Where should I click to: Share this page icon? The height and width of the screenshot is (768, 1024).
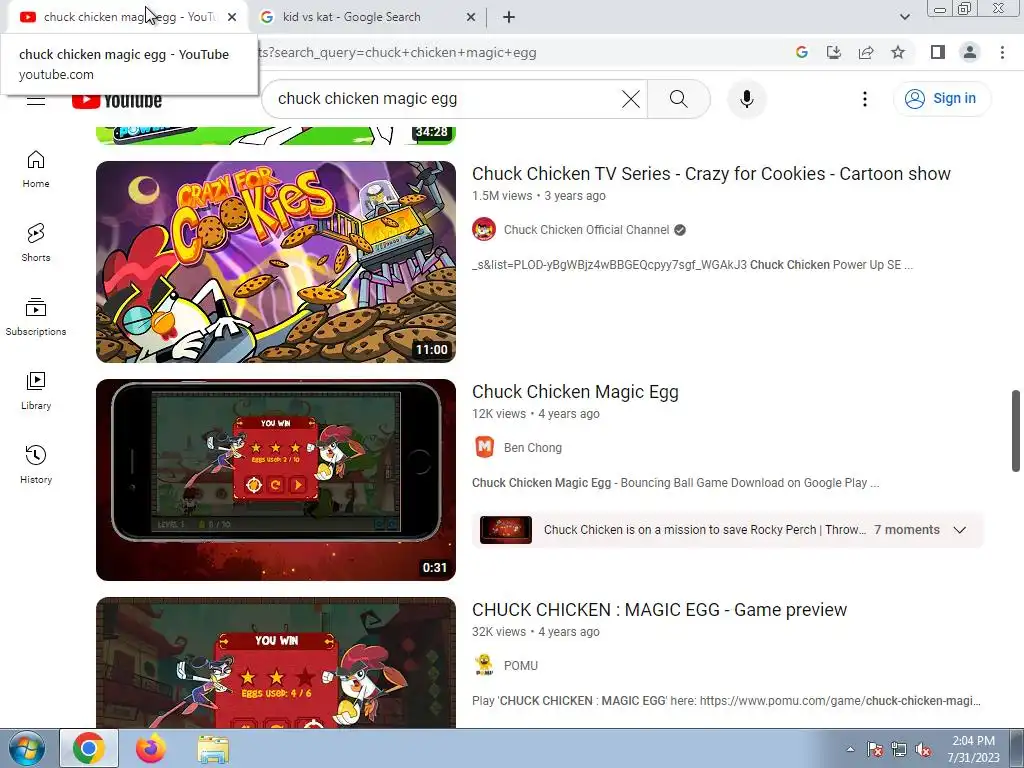coord(866,52)
